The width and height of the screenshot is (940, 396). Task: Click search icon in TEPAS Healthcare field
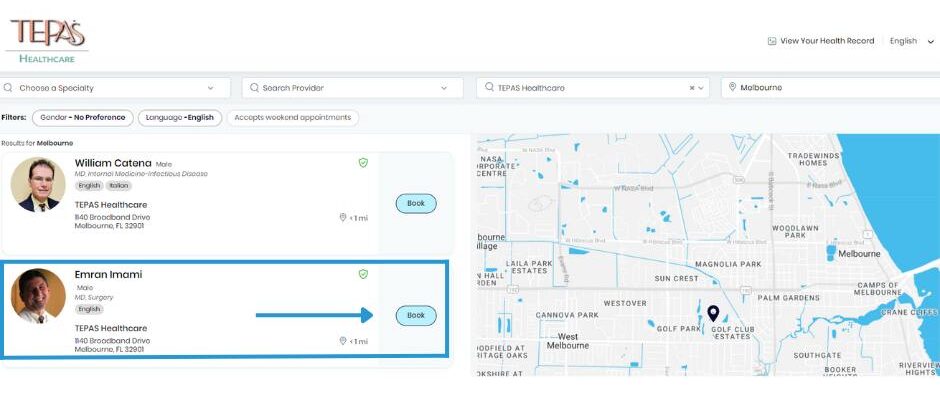click(490, 87)
